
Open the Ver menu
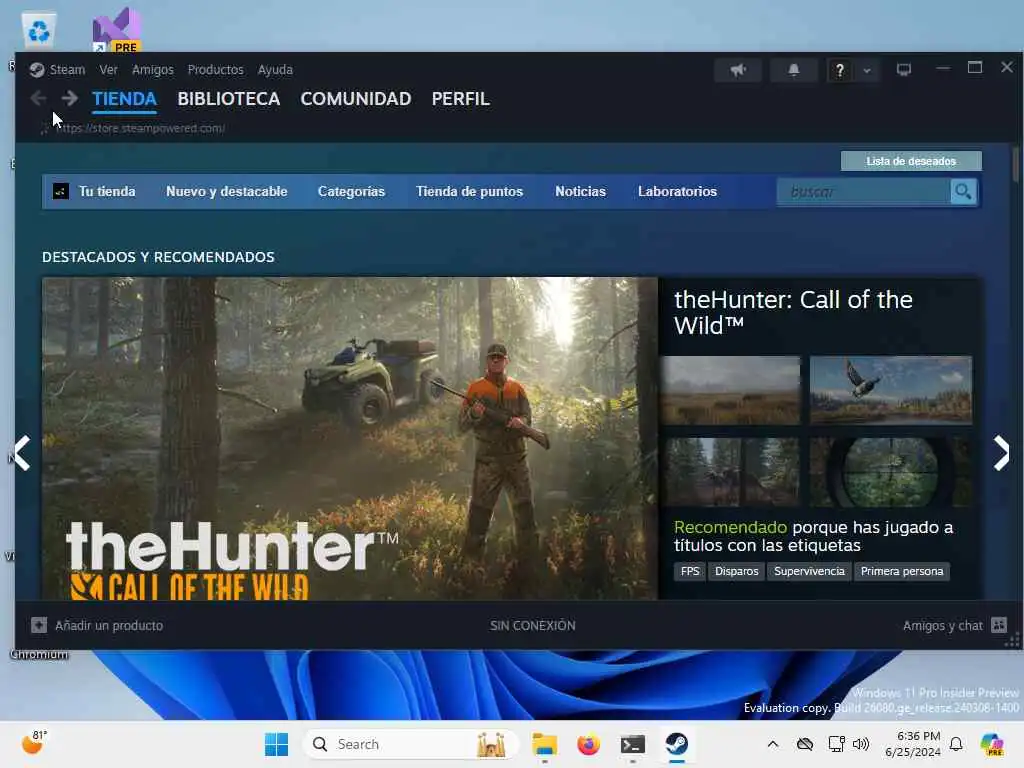pos(108,70)
